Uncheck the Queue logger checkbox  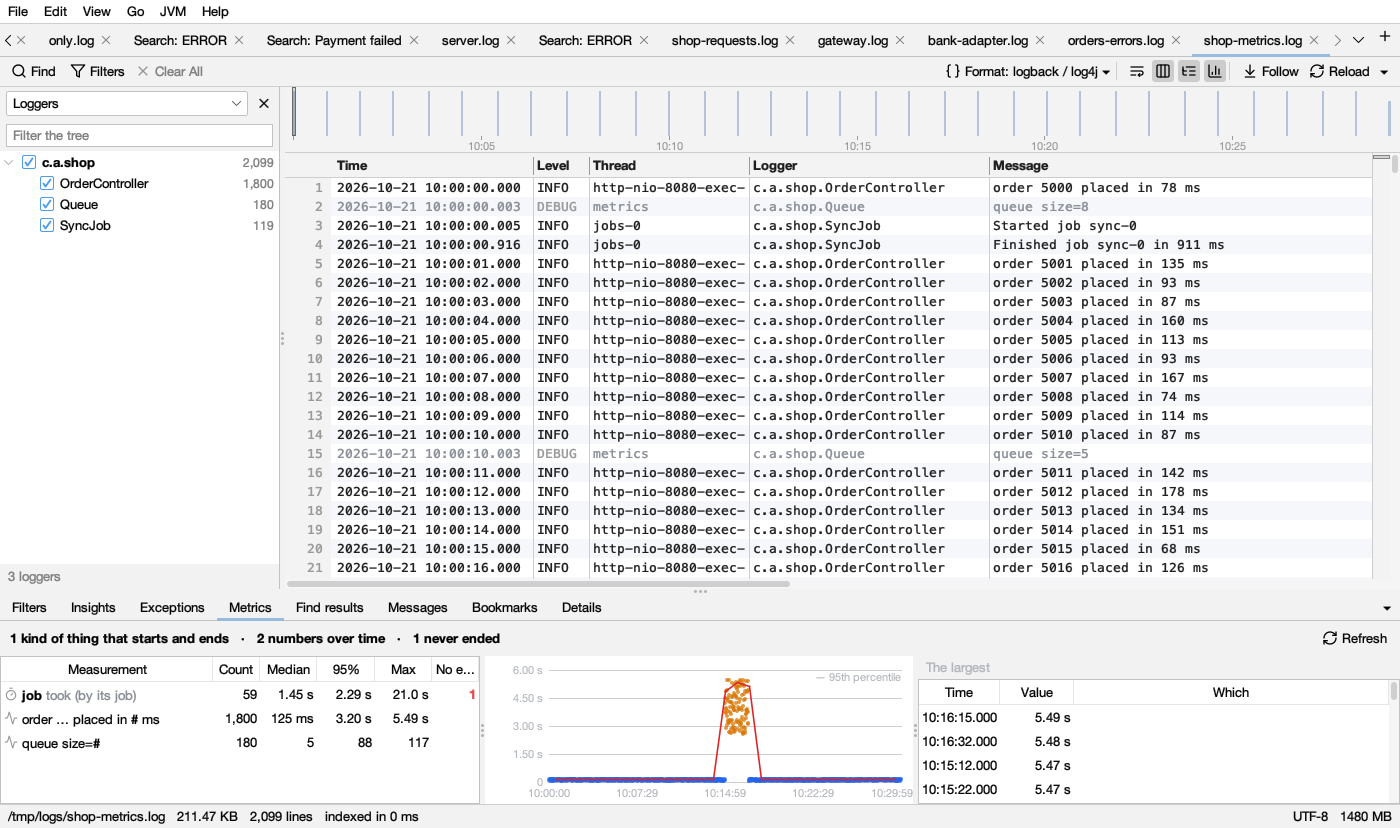click(47, 204)
